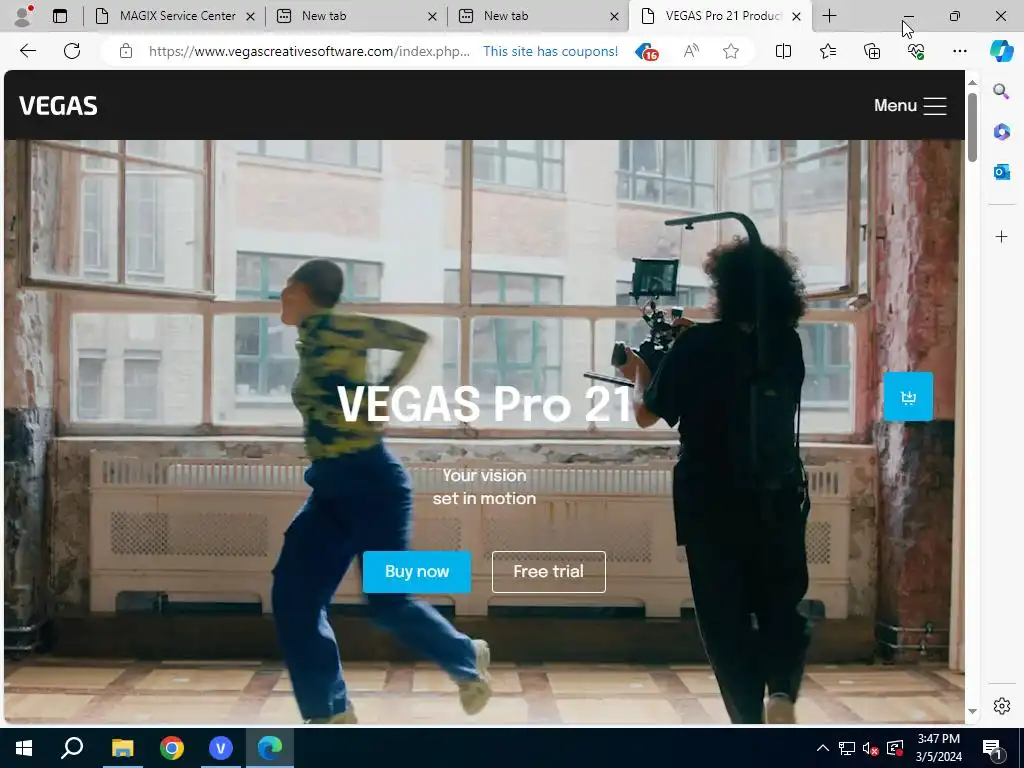
Task: Click the scrollbar up arrow
Action: pos(972,82)
